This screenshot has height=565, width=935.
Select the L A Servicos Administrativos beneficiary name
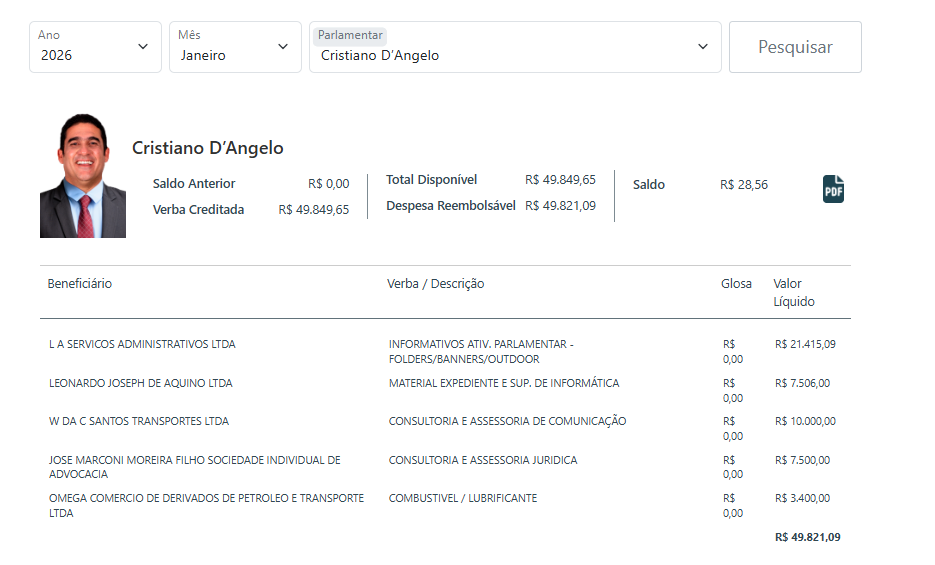pyautogui.click(x=142, y=344)
